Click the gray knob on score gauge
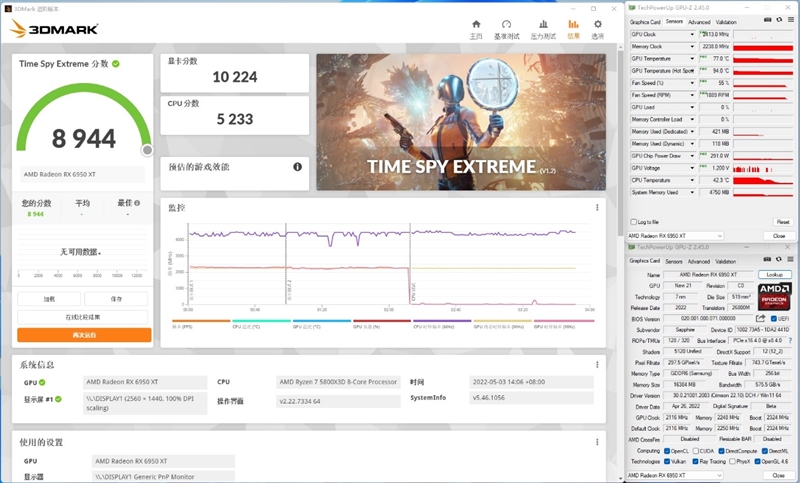 pos(147,150)
